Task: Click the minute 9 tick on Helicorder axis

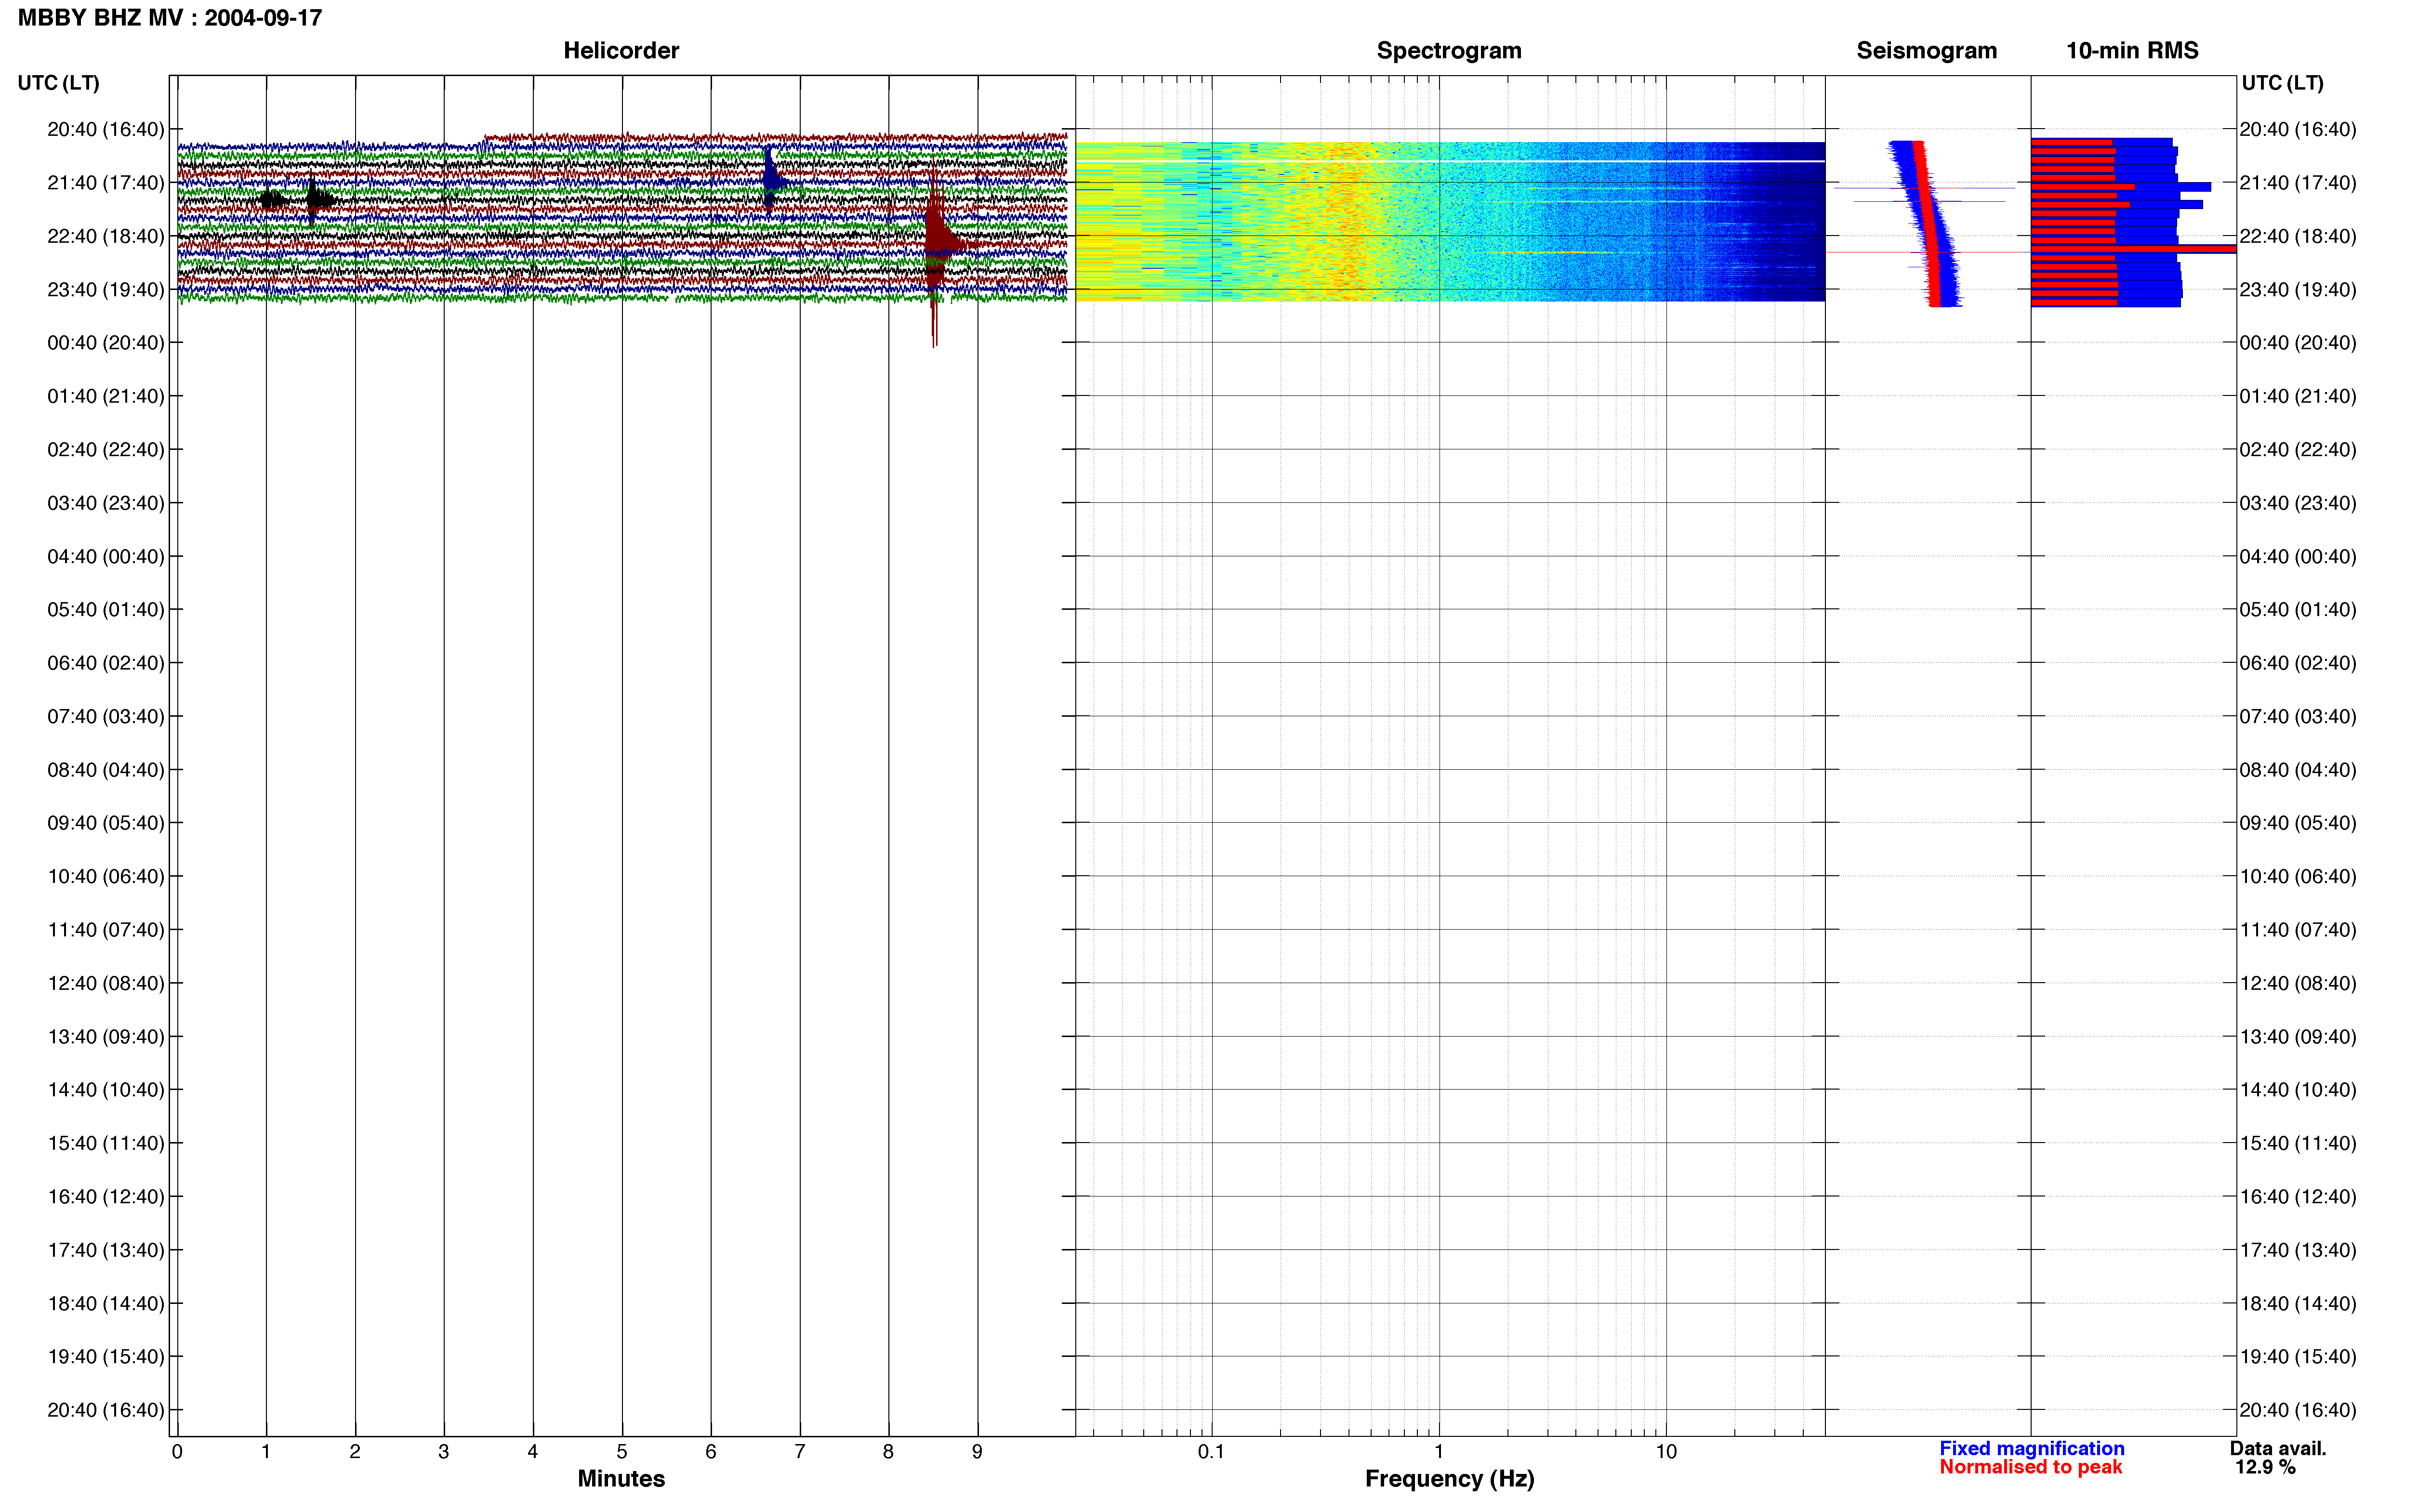Action: coord(977,1451)
